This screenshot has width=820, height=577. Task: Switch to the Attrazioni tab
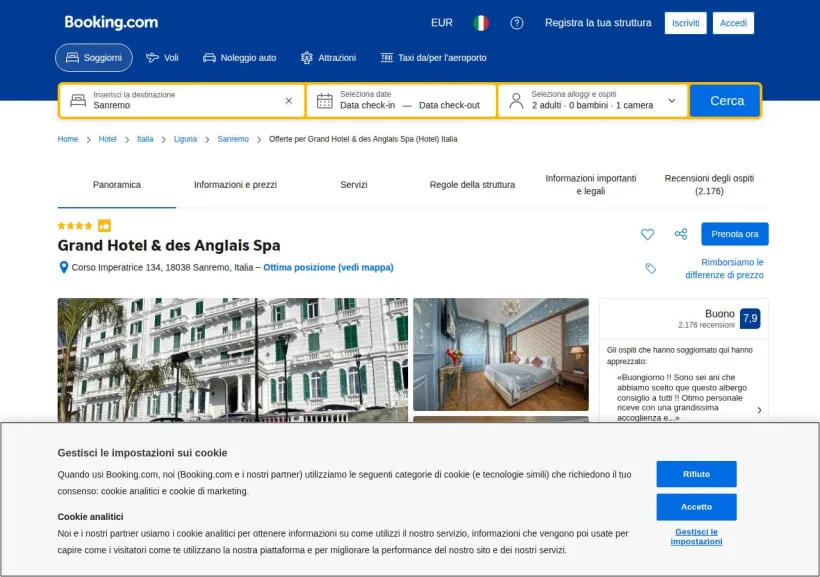point(328,58)
